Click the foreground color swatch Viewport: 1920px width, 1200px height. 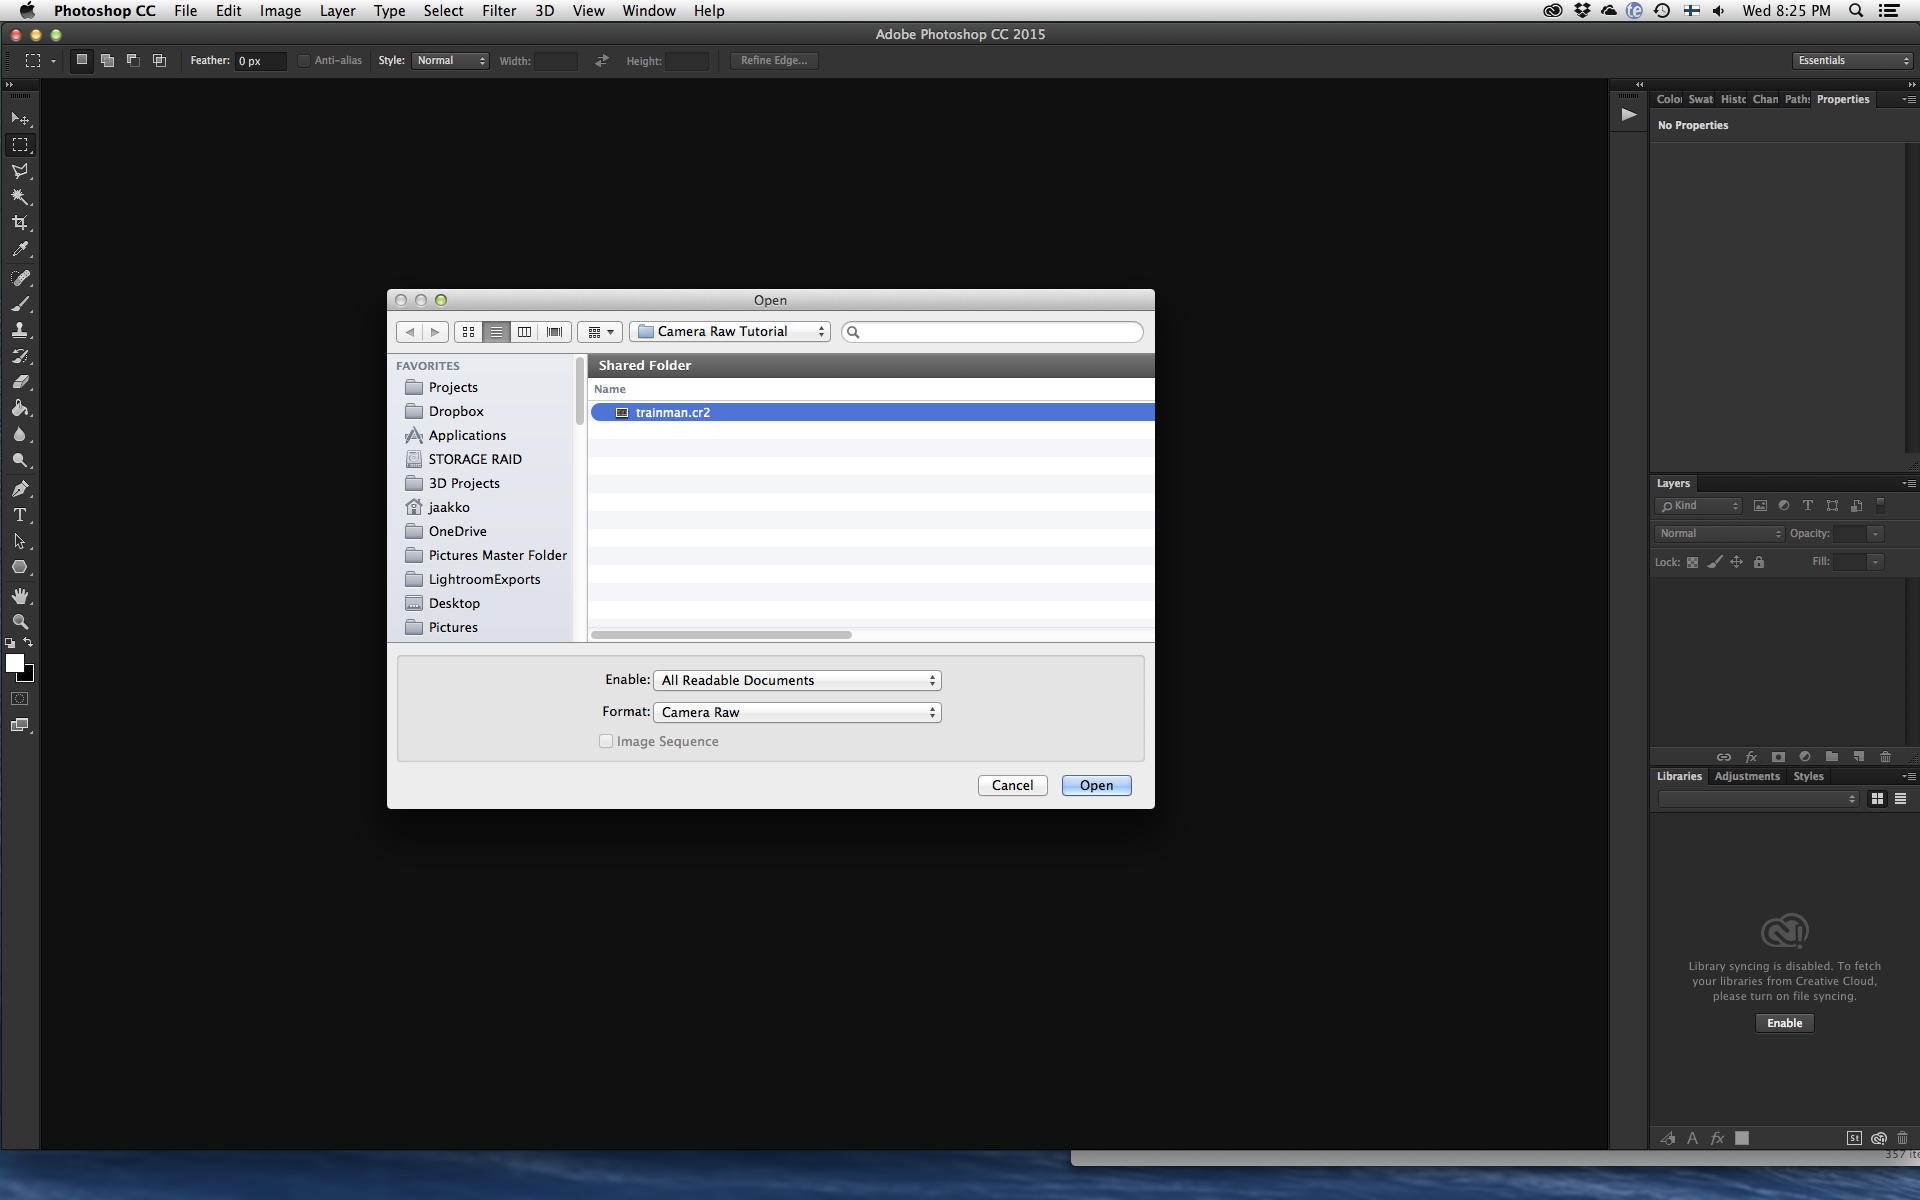click(x=15, y=663)
